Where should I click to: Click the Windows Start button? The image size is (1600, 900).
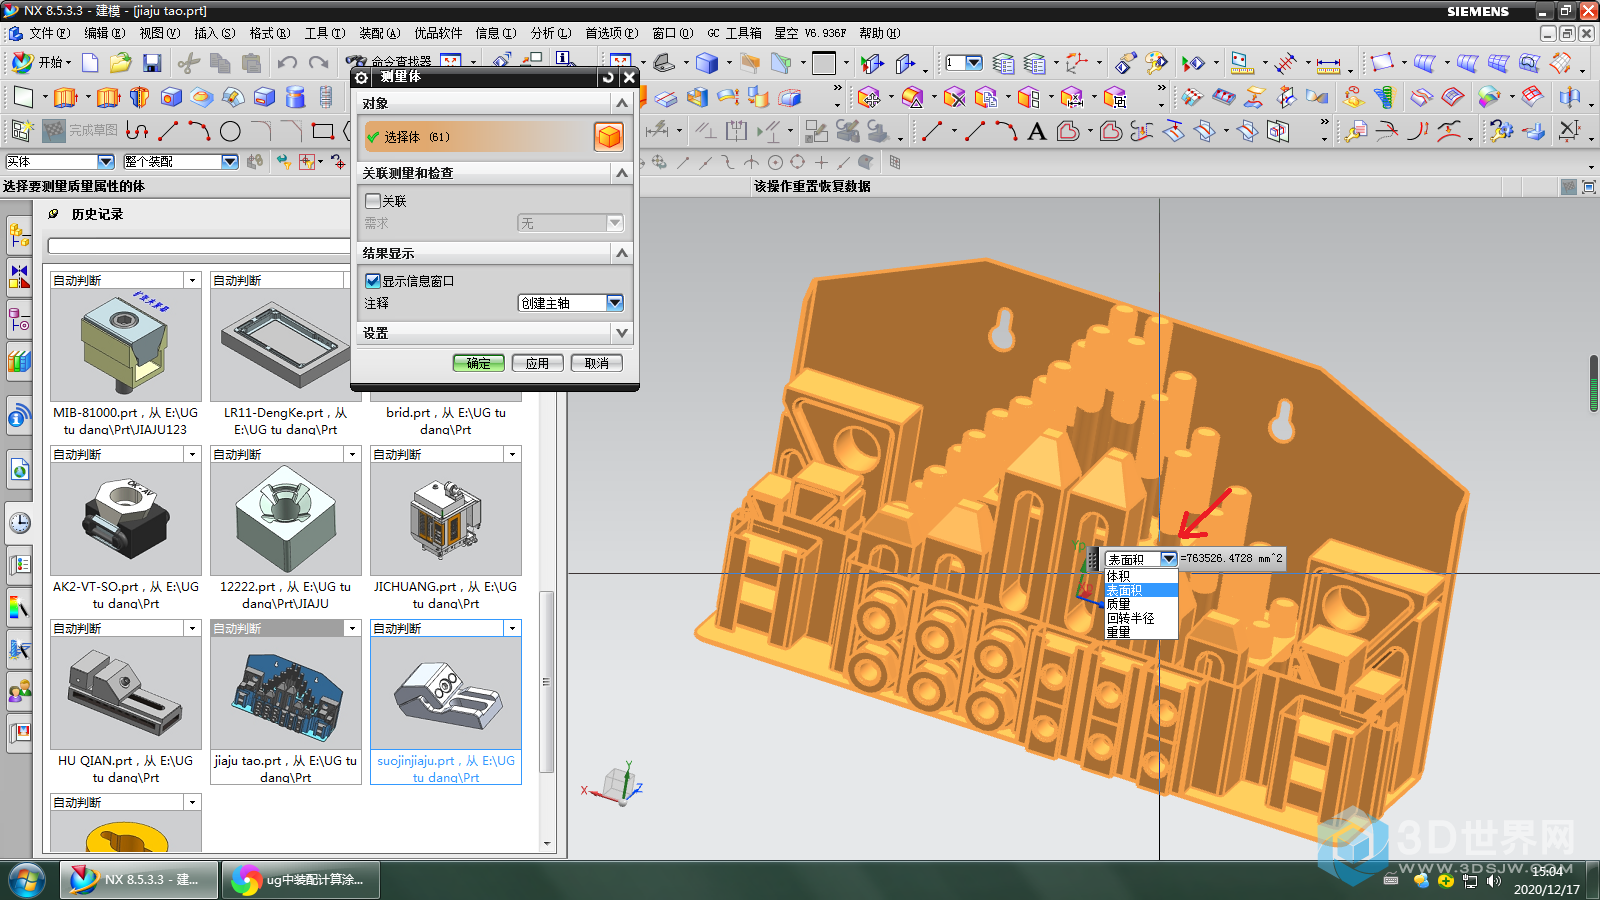click(x=26, y=880)
